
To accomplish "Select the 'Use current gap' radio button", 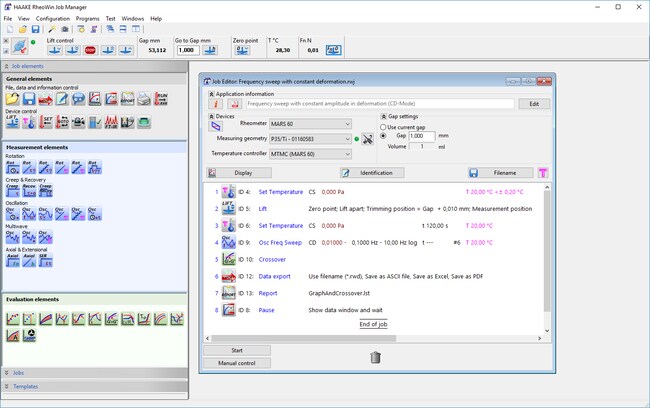I will click(382, 127).
